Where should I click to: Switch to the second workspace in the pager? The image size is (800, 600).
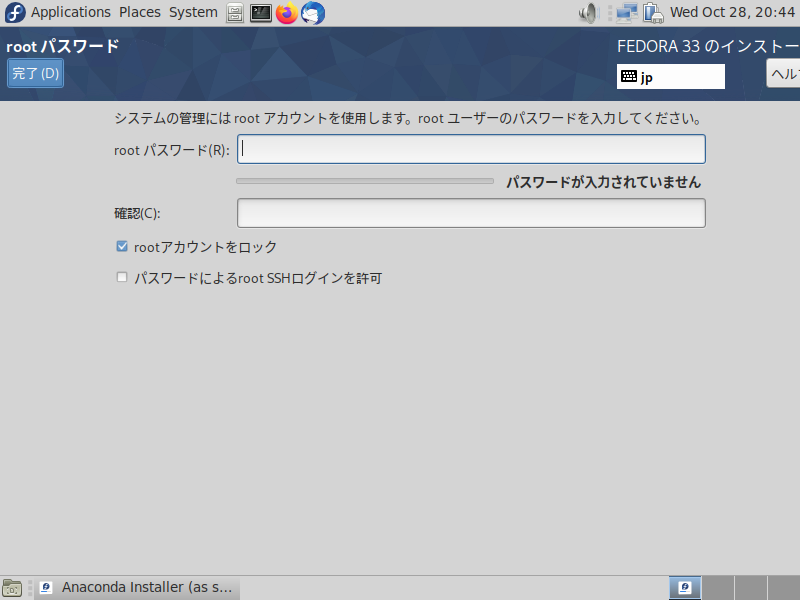click(x=718, y=588)
